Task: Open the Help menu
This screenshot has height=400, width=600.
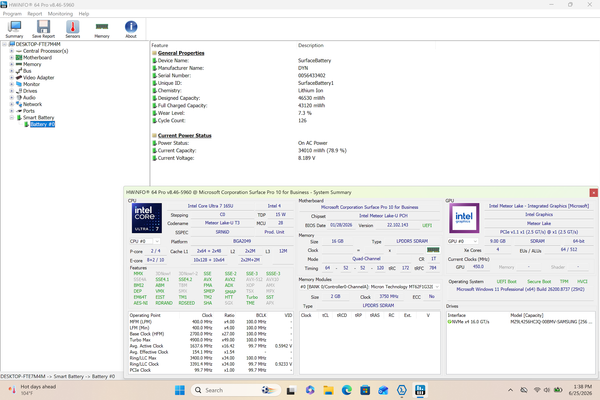Action: (x=84, y=14)
